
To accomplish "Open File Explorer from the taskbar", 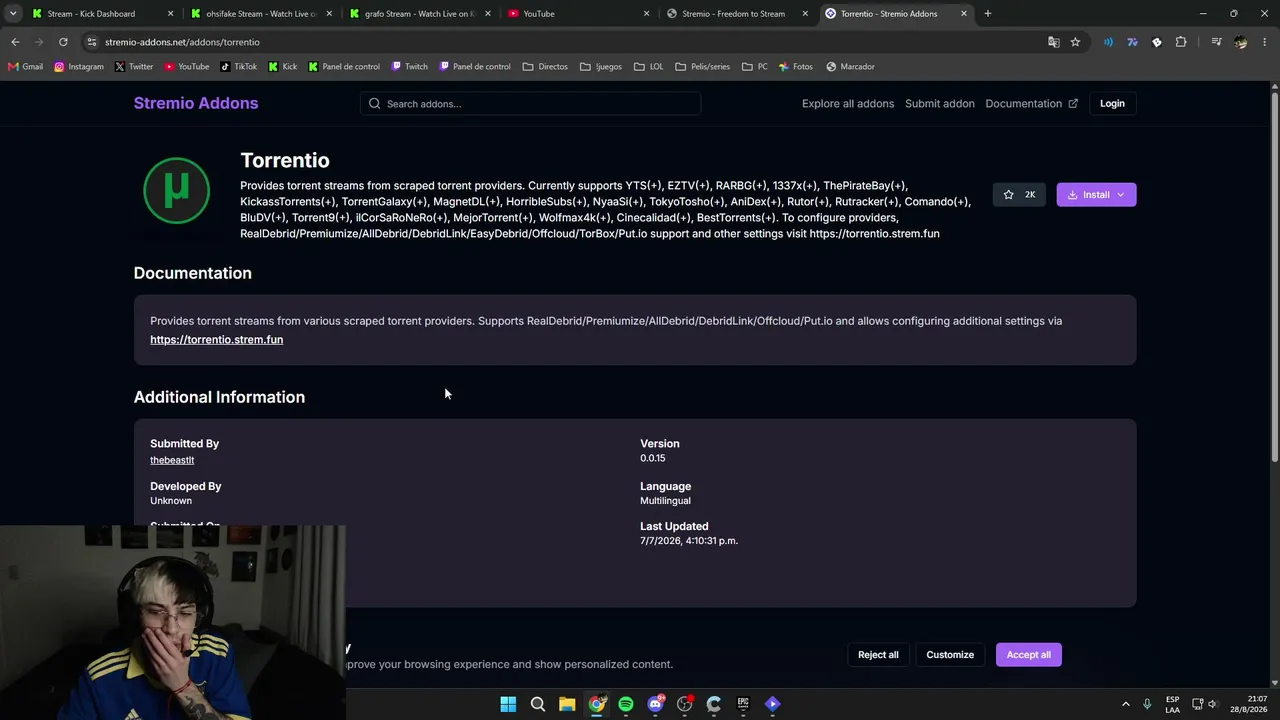I will 567,704.
